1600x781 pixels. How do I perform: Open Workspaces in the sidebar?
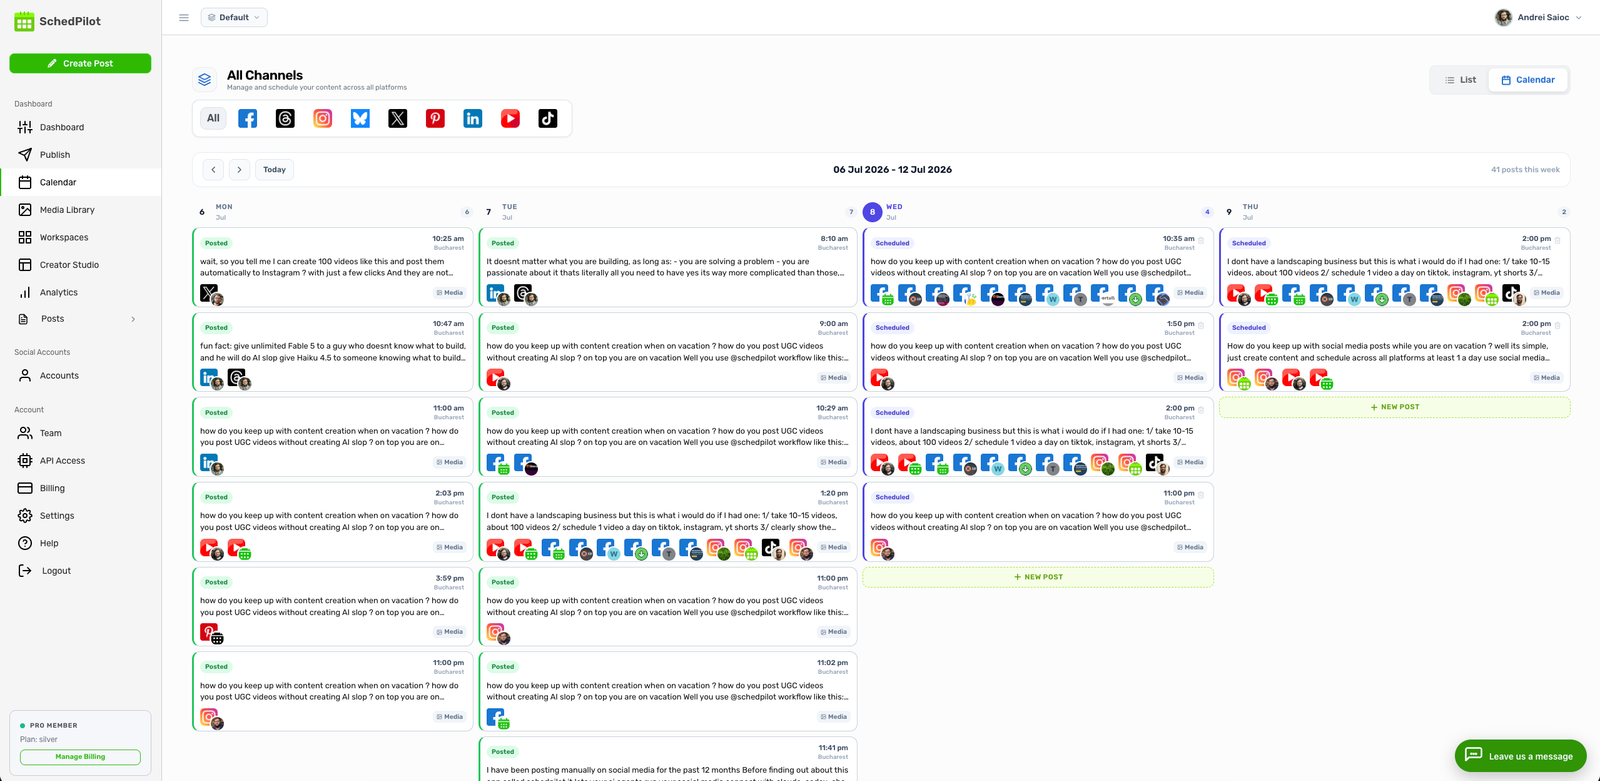pos(80,237)
